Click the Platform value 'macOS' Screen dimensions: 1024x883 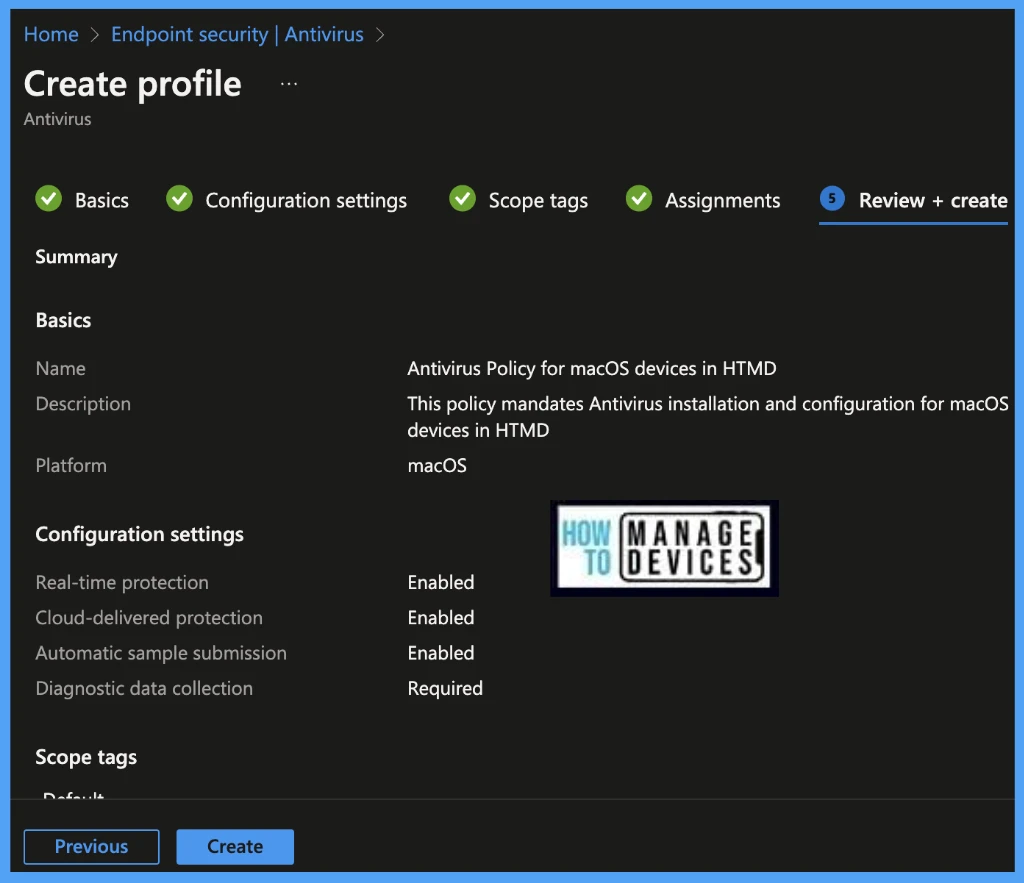click(437, 466)
